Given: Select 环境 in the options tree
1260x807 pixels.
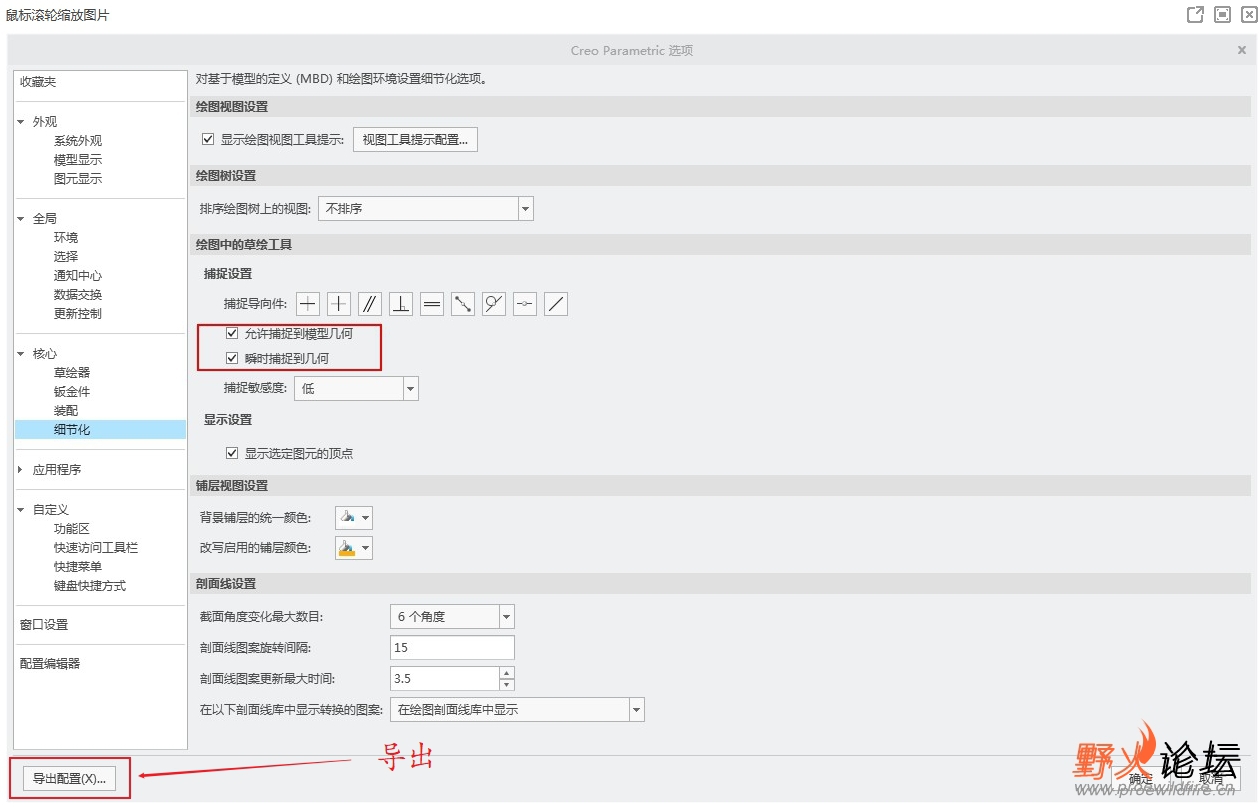Looking at the screenshot, I should (x=66, y=238).
